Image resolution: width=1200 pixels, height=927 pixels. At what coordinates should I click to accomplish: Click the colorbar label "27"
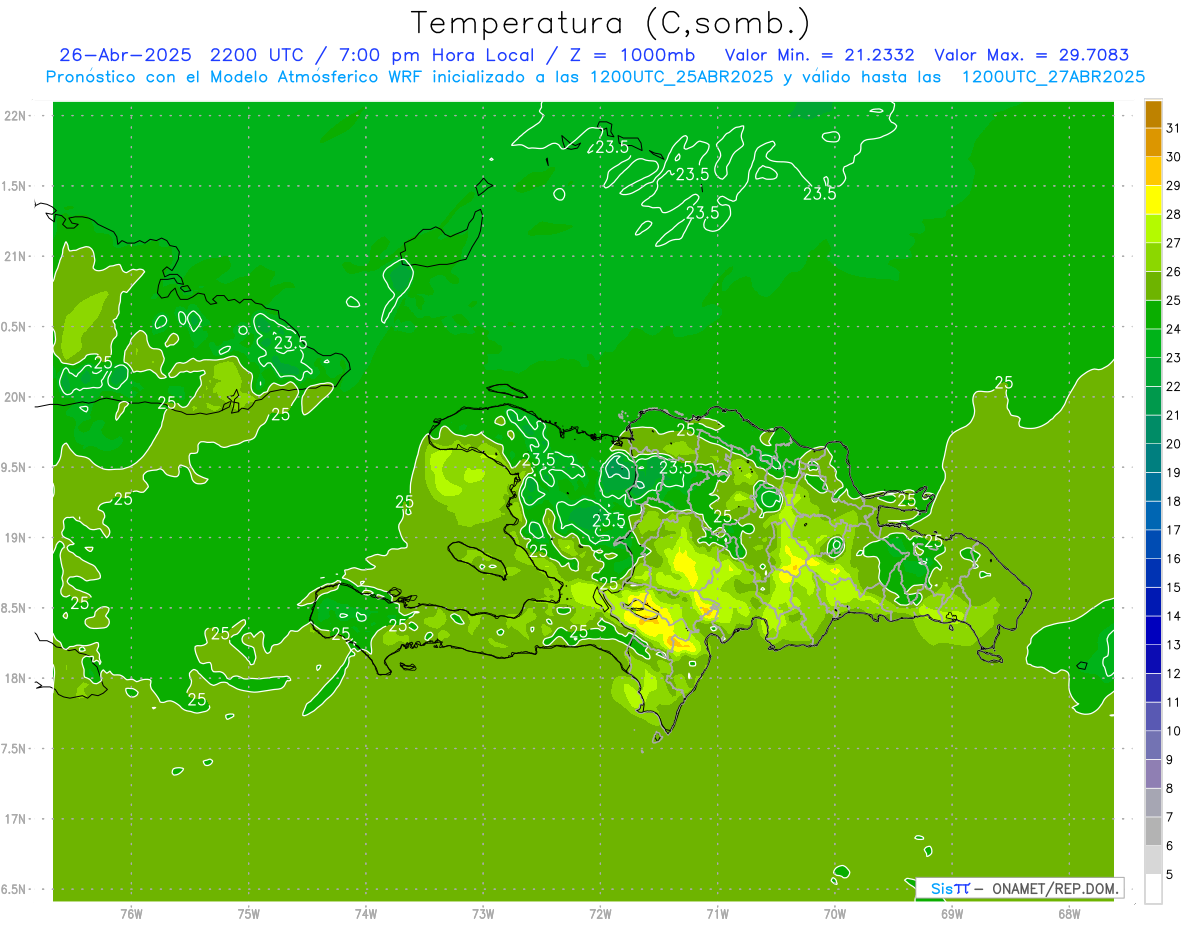tap(1173, 243)
